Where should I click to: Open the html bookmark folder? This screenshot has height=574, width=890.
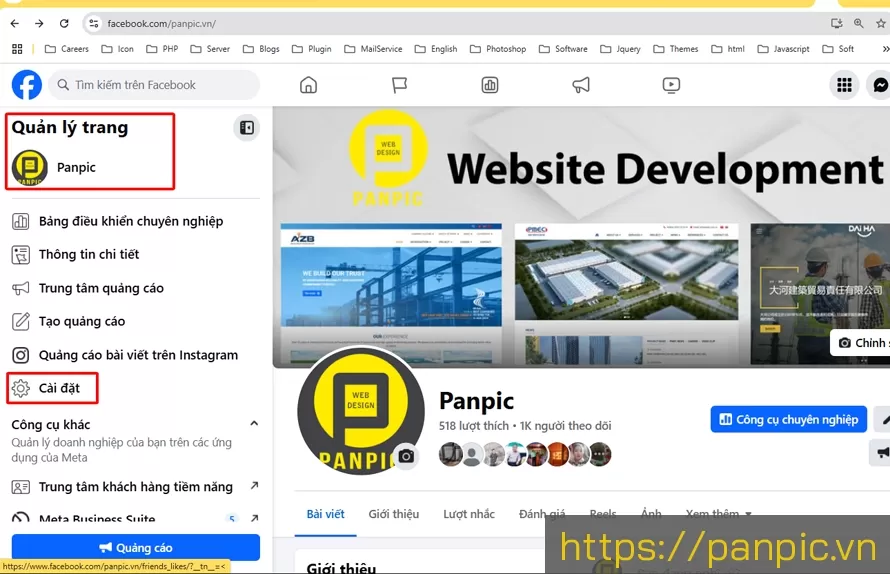[728, 49]
